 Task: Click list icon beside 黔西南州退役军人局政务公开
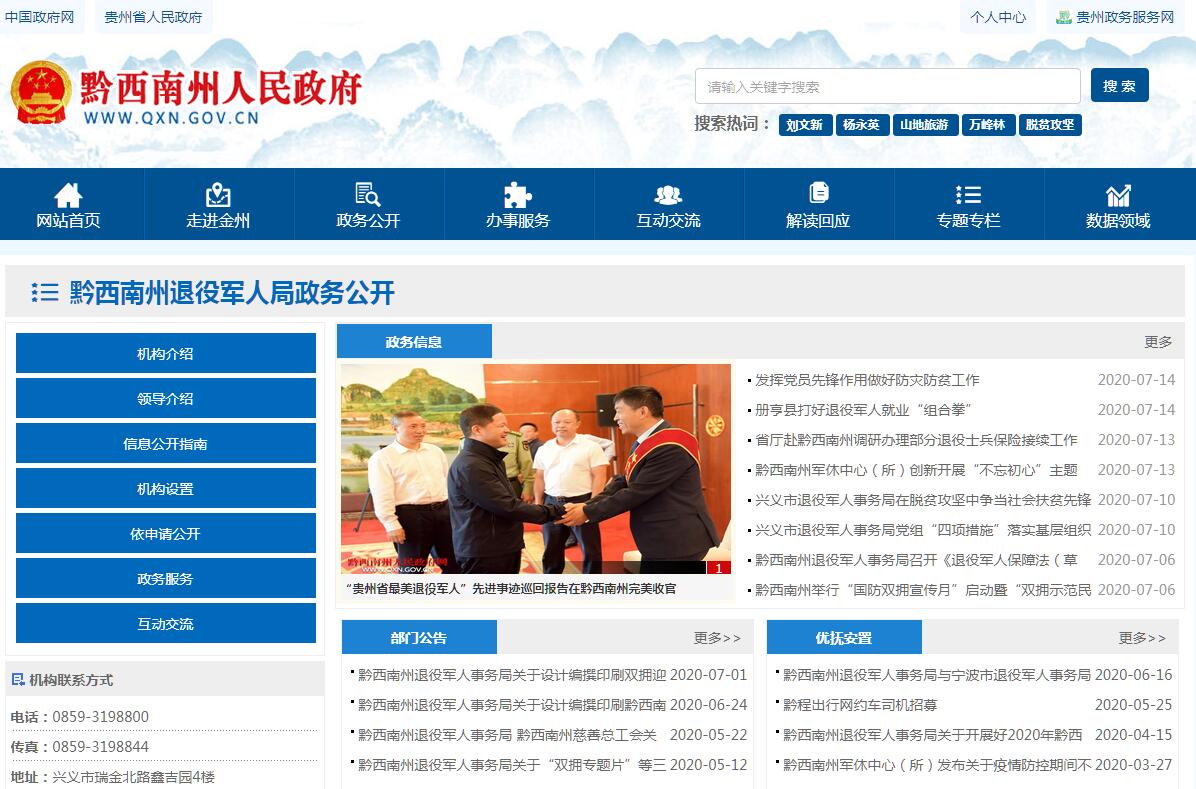click(x=44, y=292)
